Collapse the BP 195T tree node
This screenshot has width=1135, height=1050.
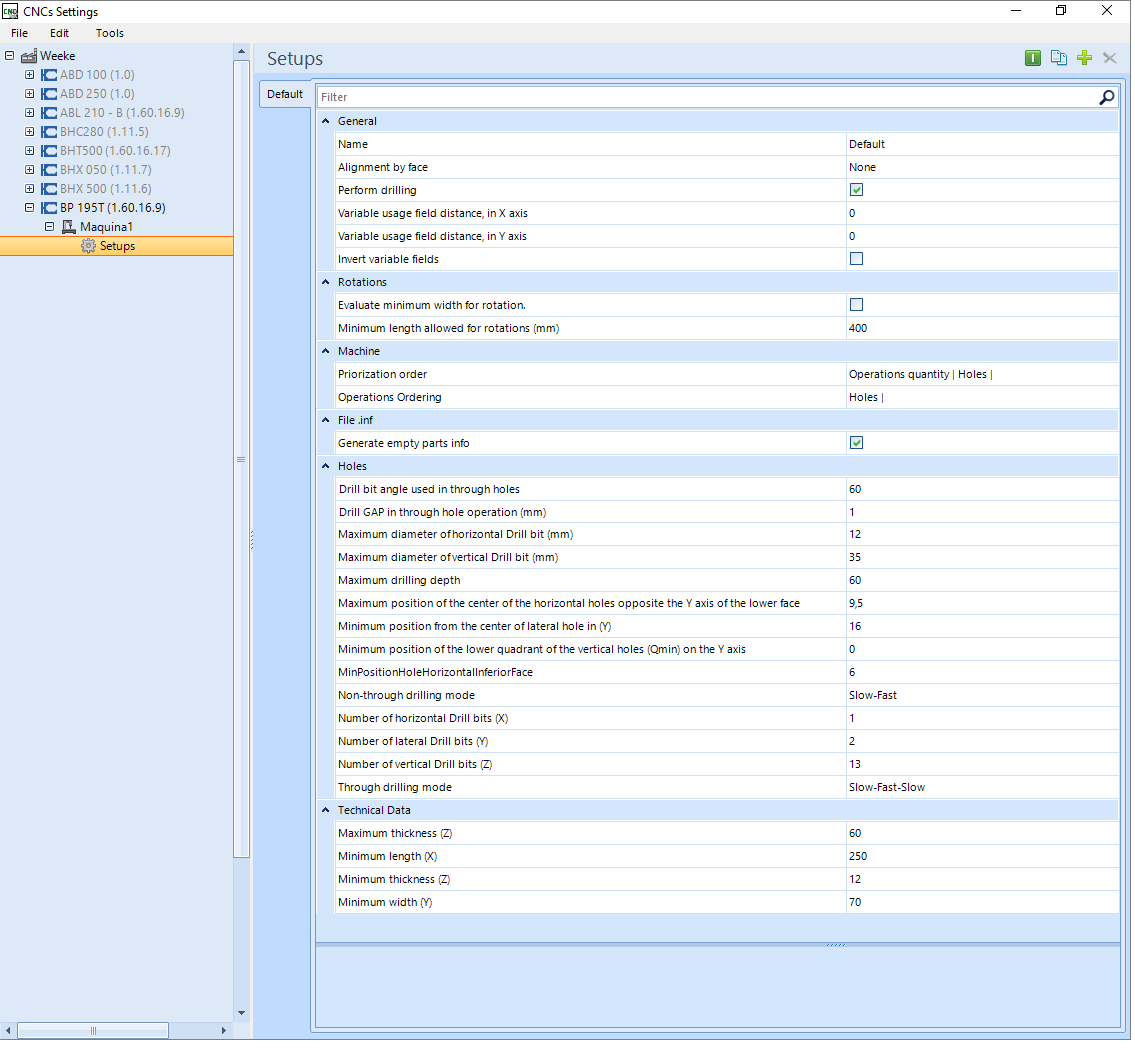click(x=29, y=208)
